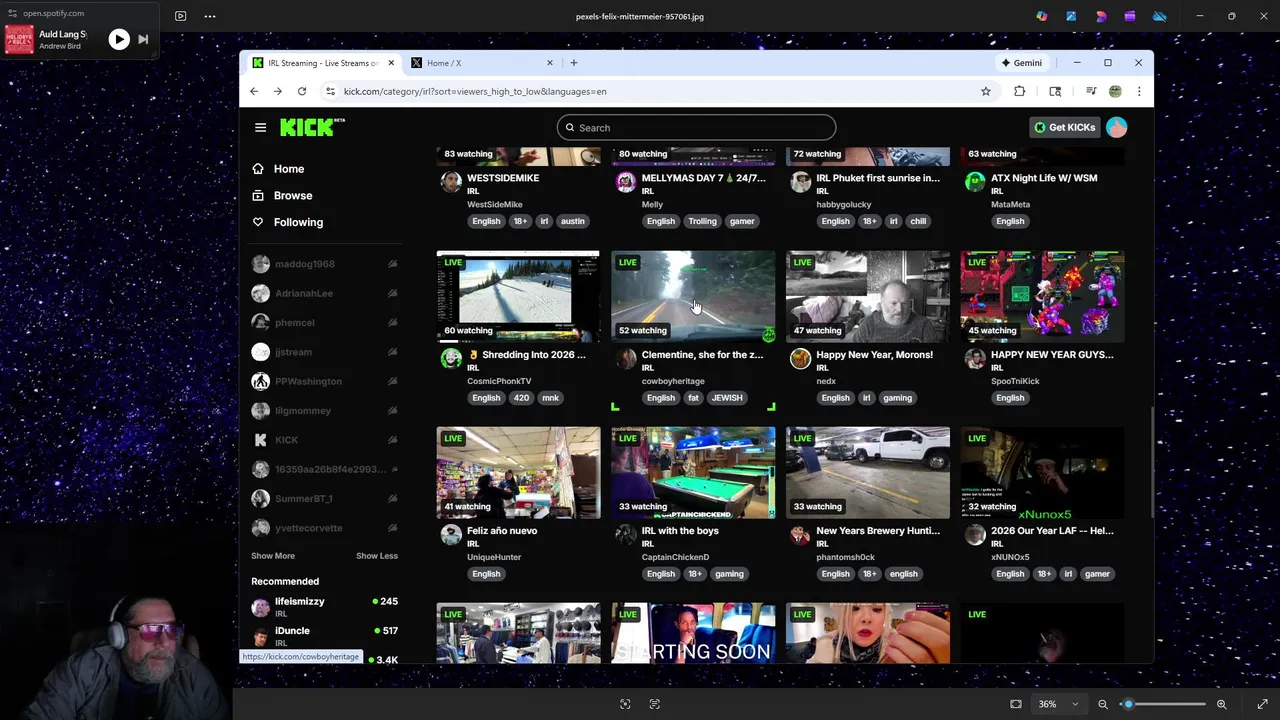Open the Happy New Year, Morons! thumbnail
Screen dimensions: 1280x720
pyautogui.click(x=868, y=296)
